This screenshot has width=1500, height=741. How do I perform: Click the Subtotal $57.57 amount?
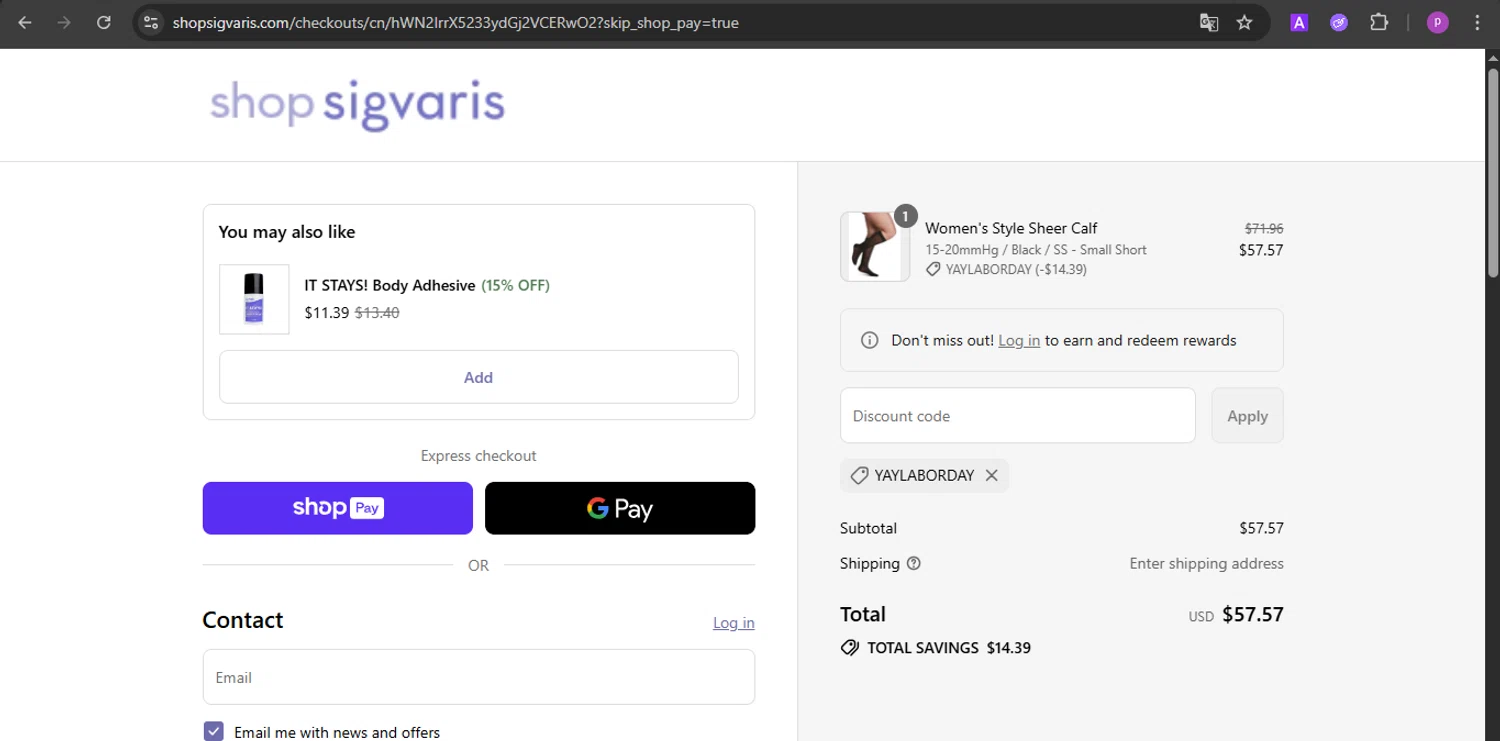(1261, 528)
